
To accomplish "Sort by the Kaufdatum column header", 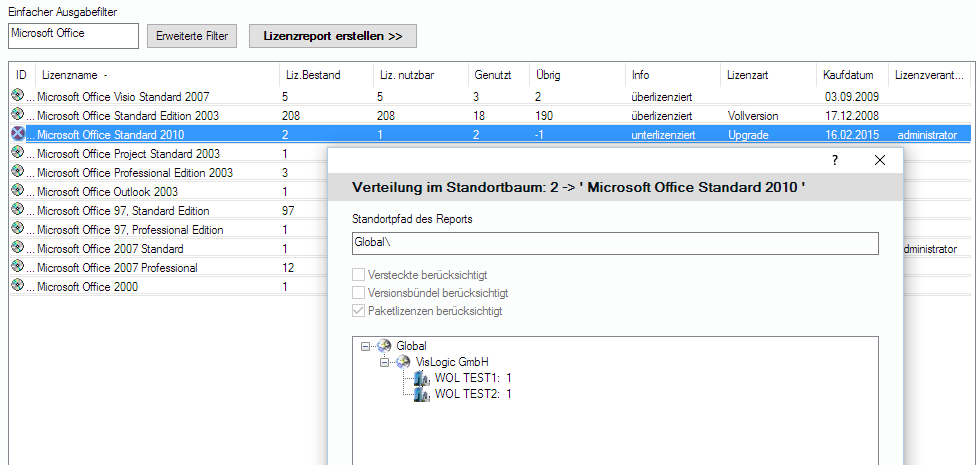I will 852,75.
